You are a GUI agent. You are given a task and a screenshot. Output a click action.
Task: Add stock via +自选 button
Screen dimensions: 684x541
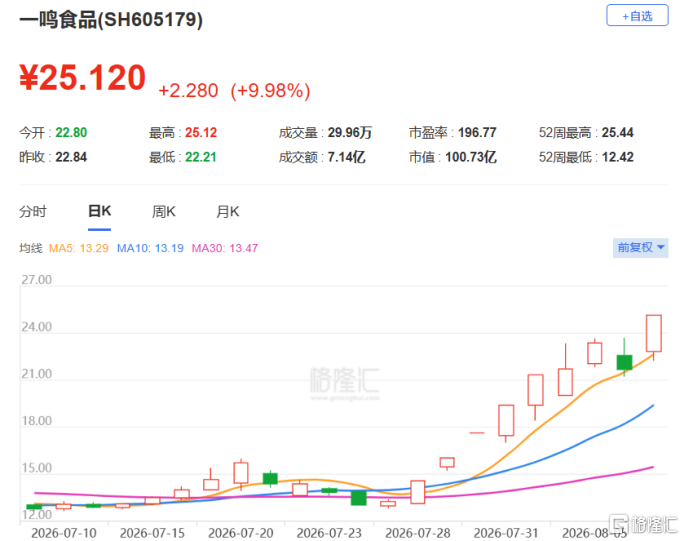tap(637, 16)
